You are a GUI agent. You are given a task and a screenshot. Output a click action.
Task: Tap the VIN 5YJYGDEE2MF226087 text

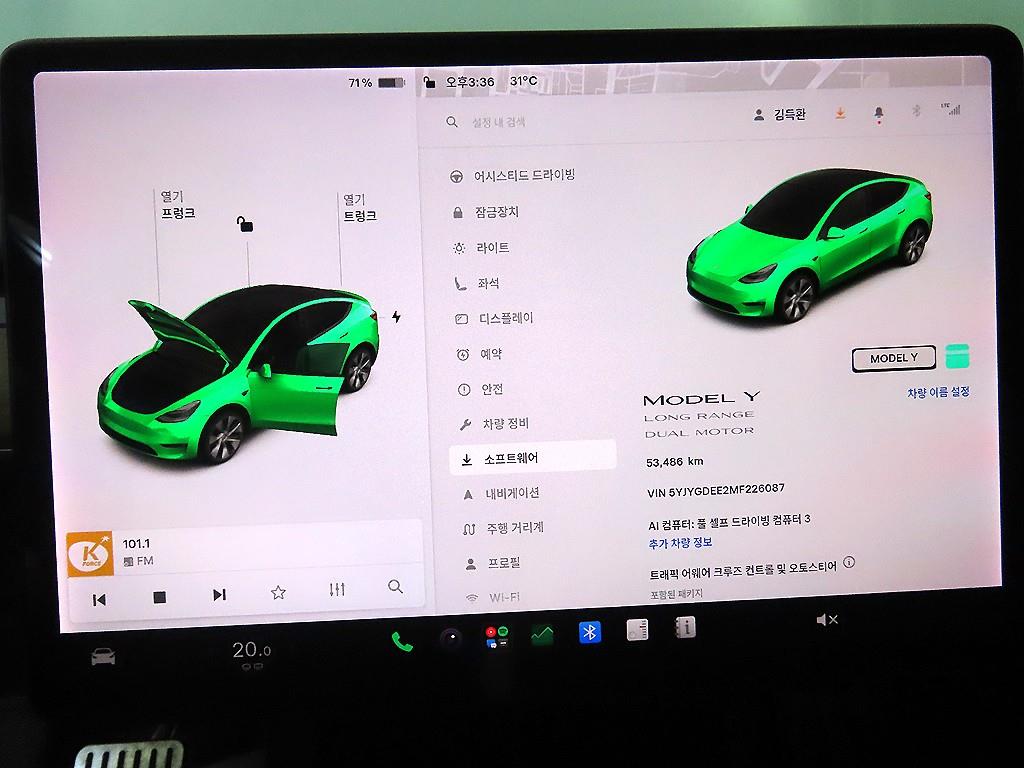716,490
